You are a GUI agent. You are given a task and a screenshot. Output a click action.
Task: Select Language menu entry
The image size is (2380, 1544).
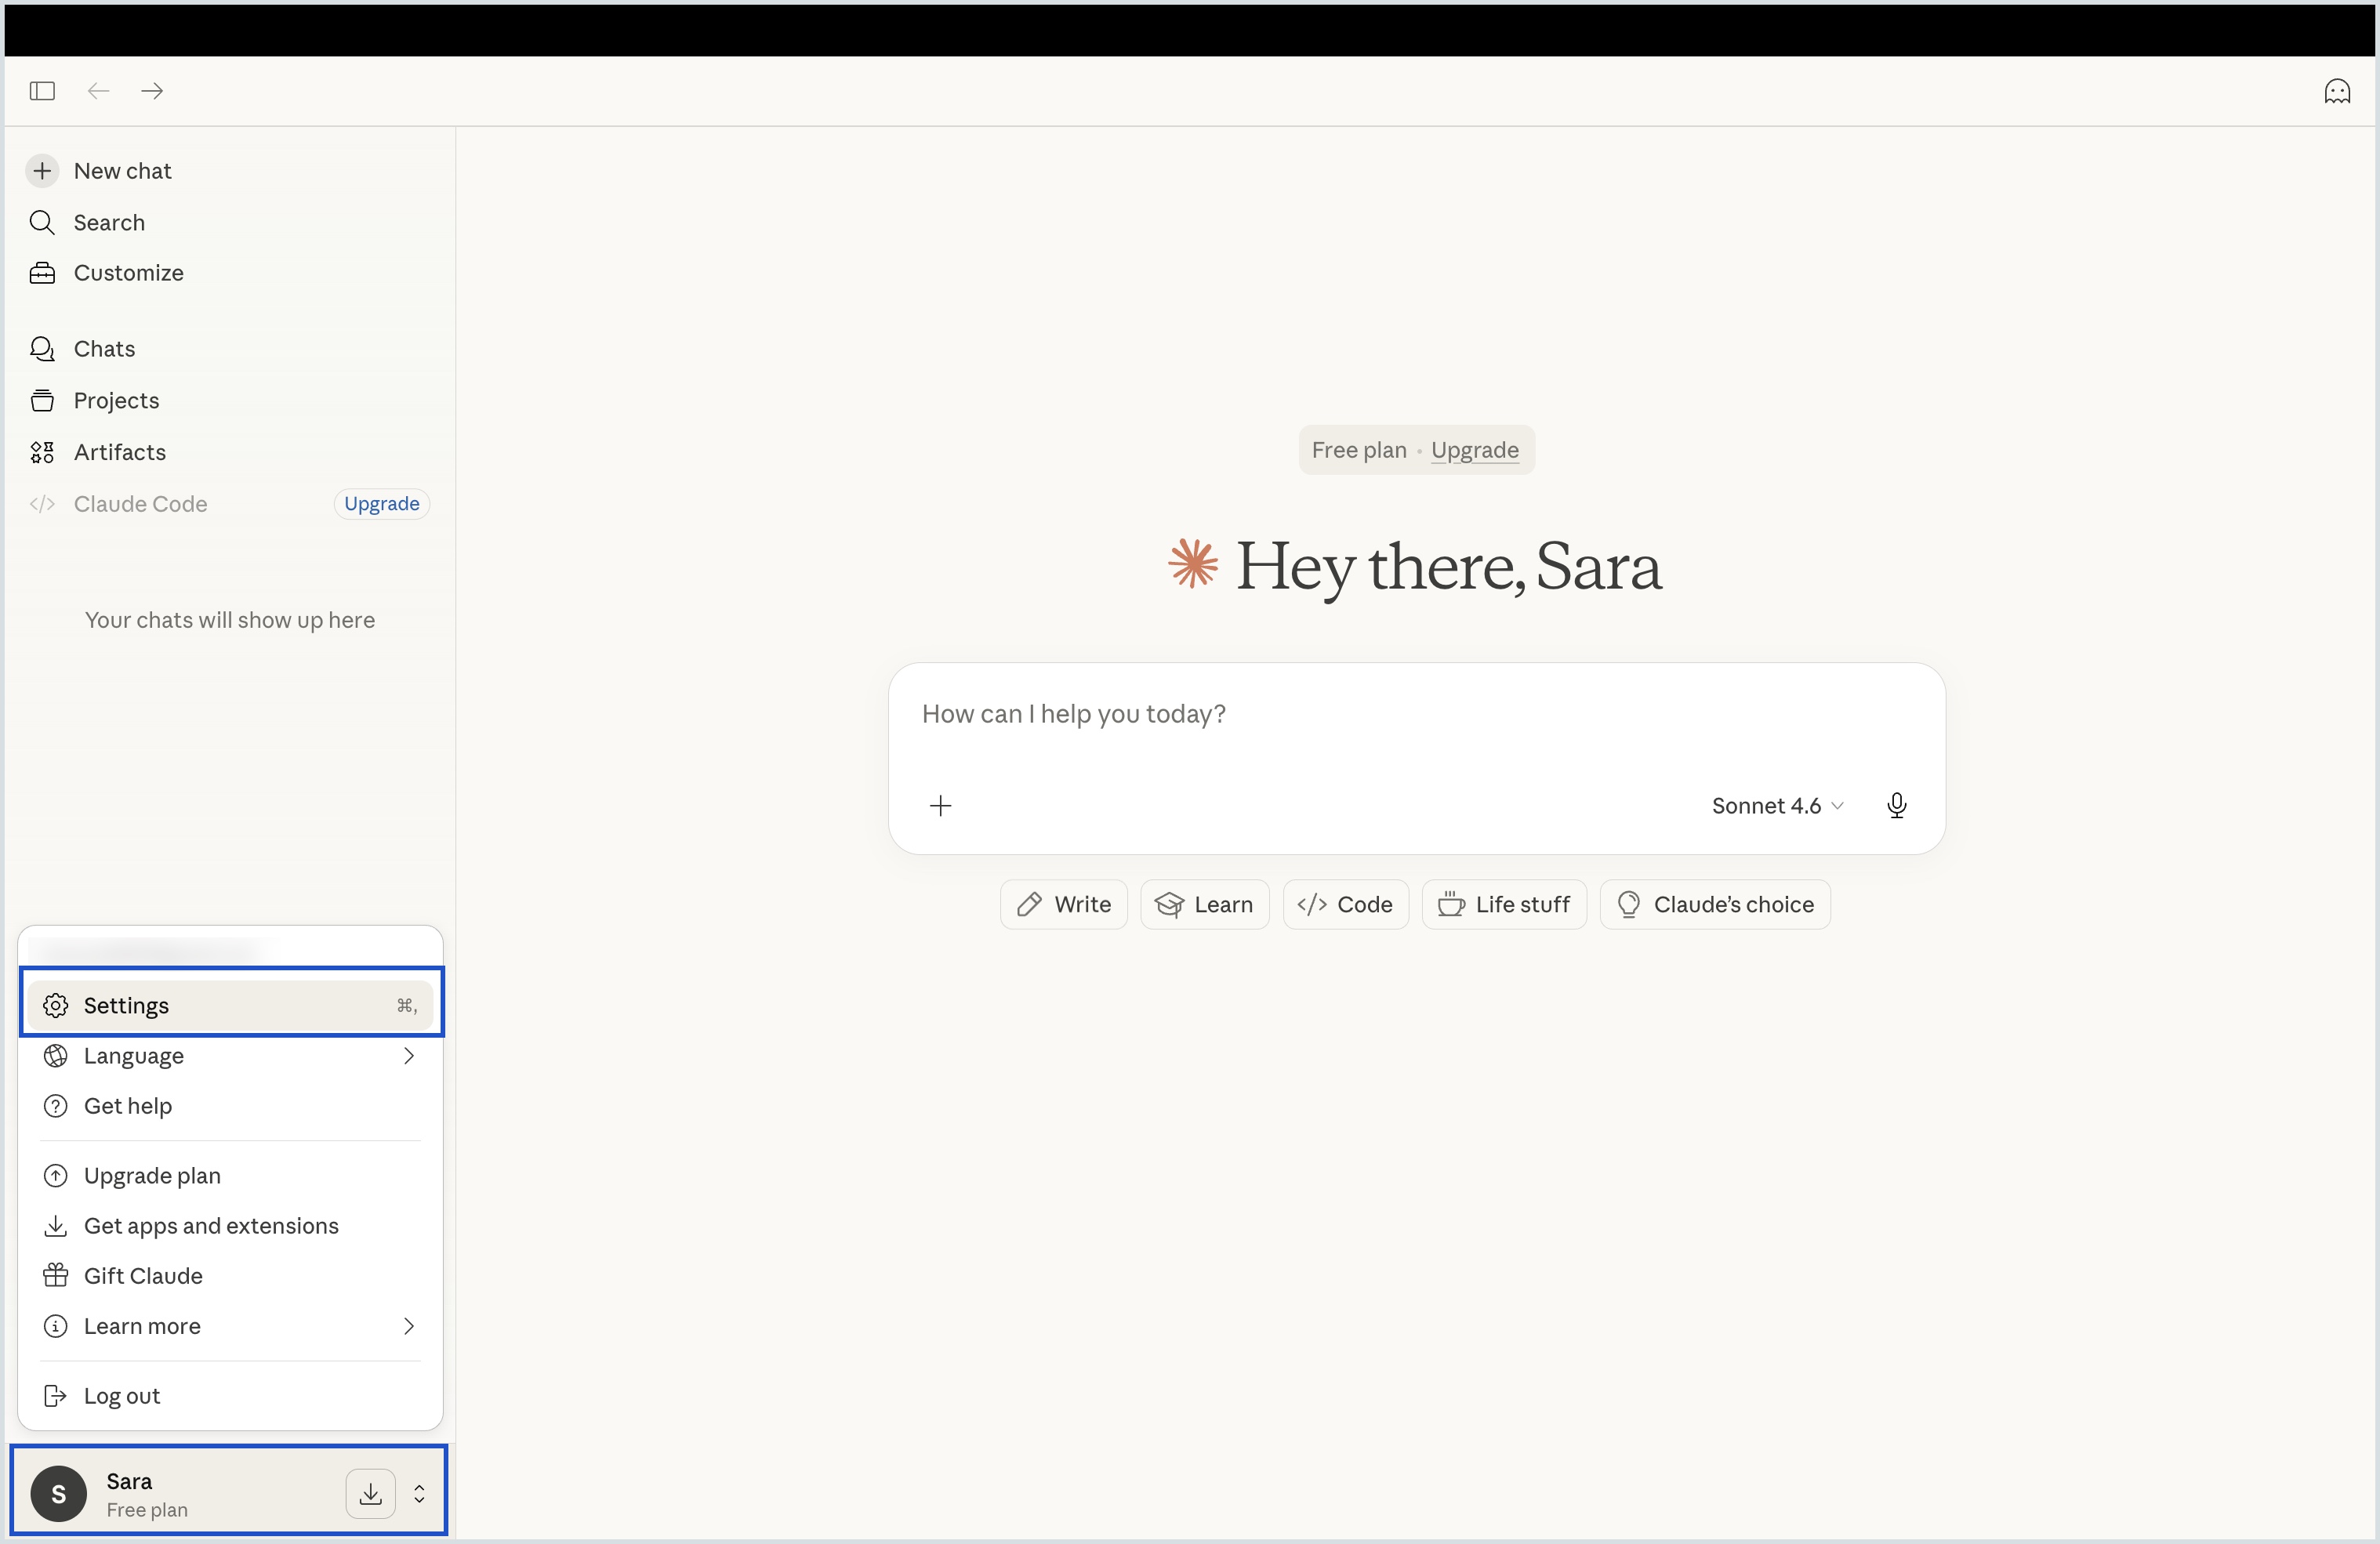tap(231, 1056)
